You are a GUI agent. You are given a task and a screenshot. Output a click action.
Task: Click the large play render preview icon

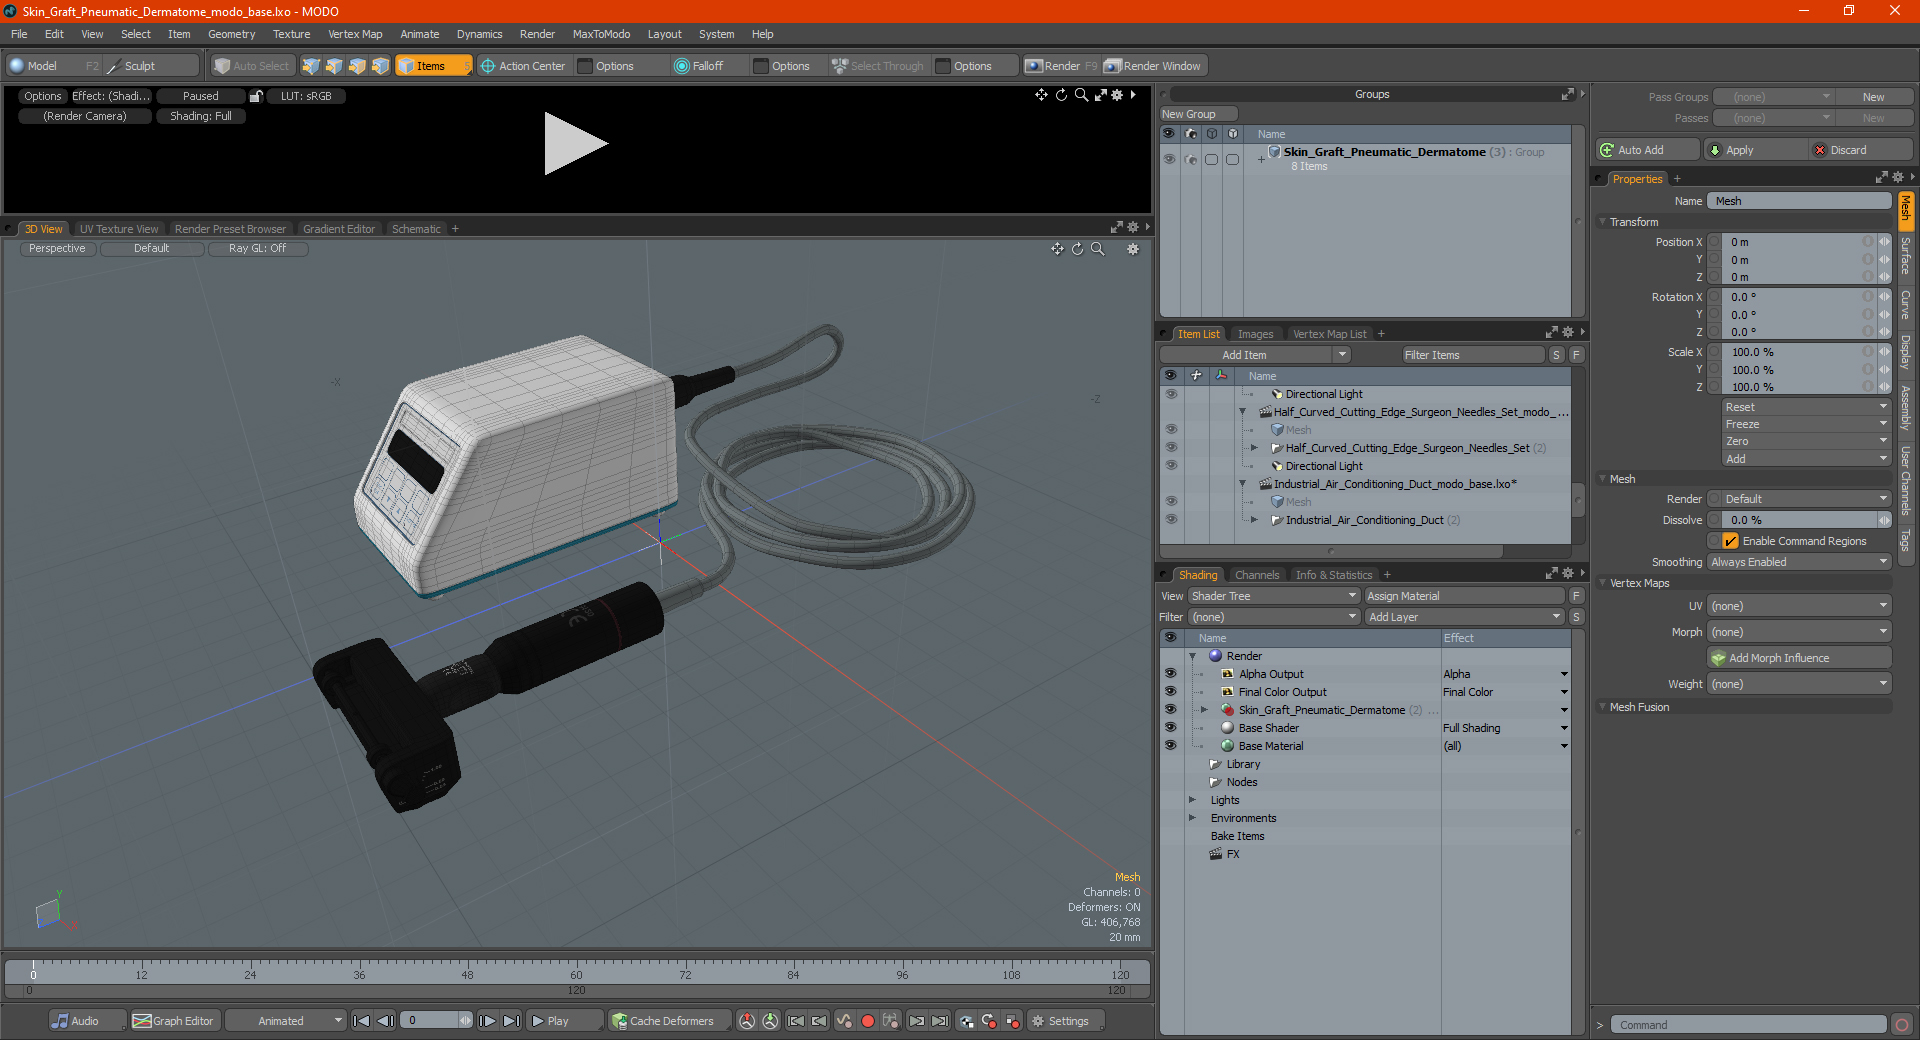tap(575, 144)
